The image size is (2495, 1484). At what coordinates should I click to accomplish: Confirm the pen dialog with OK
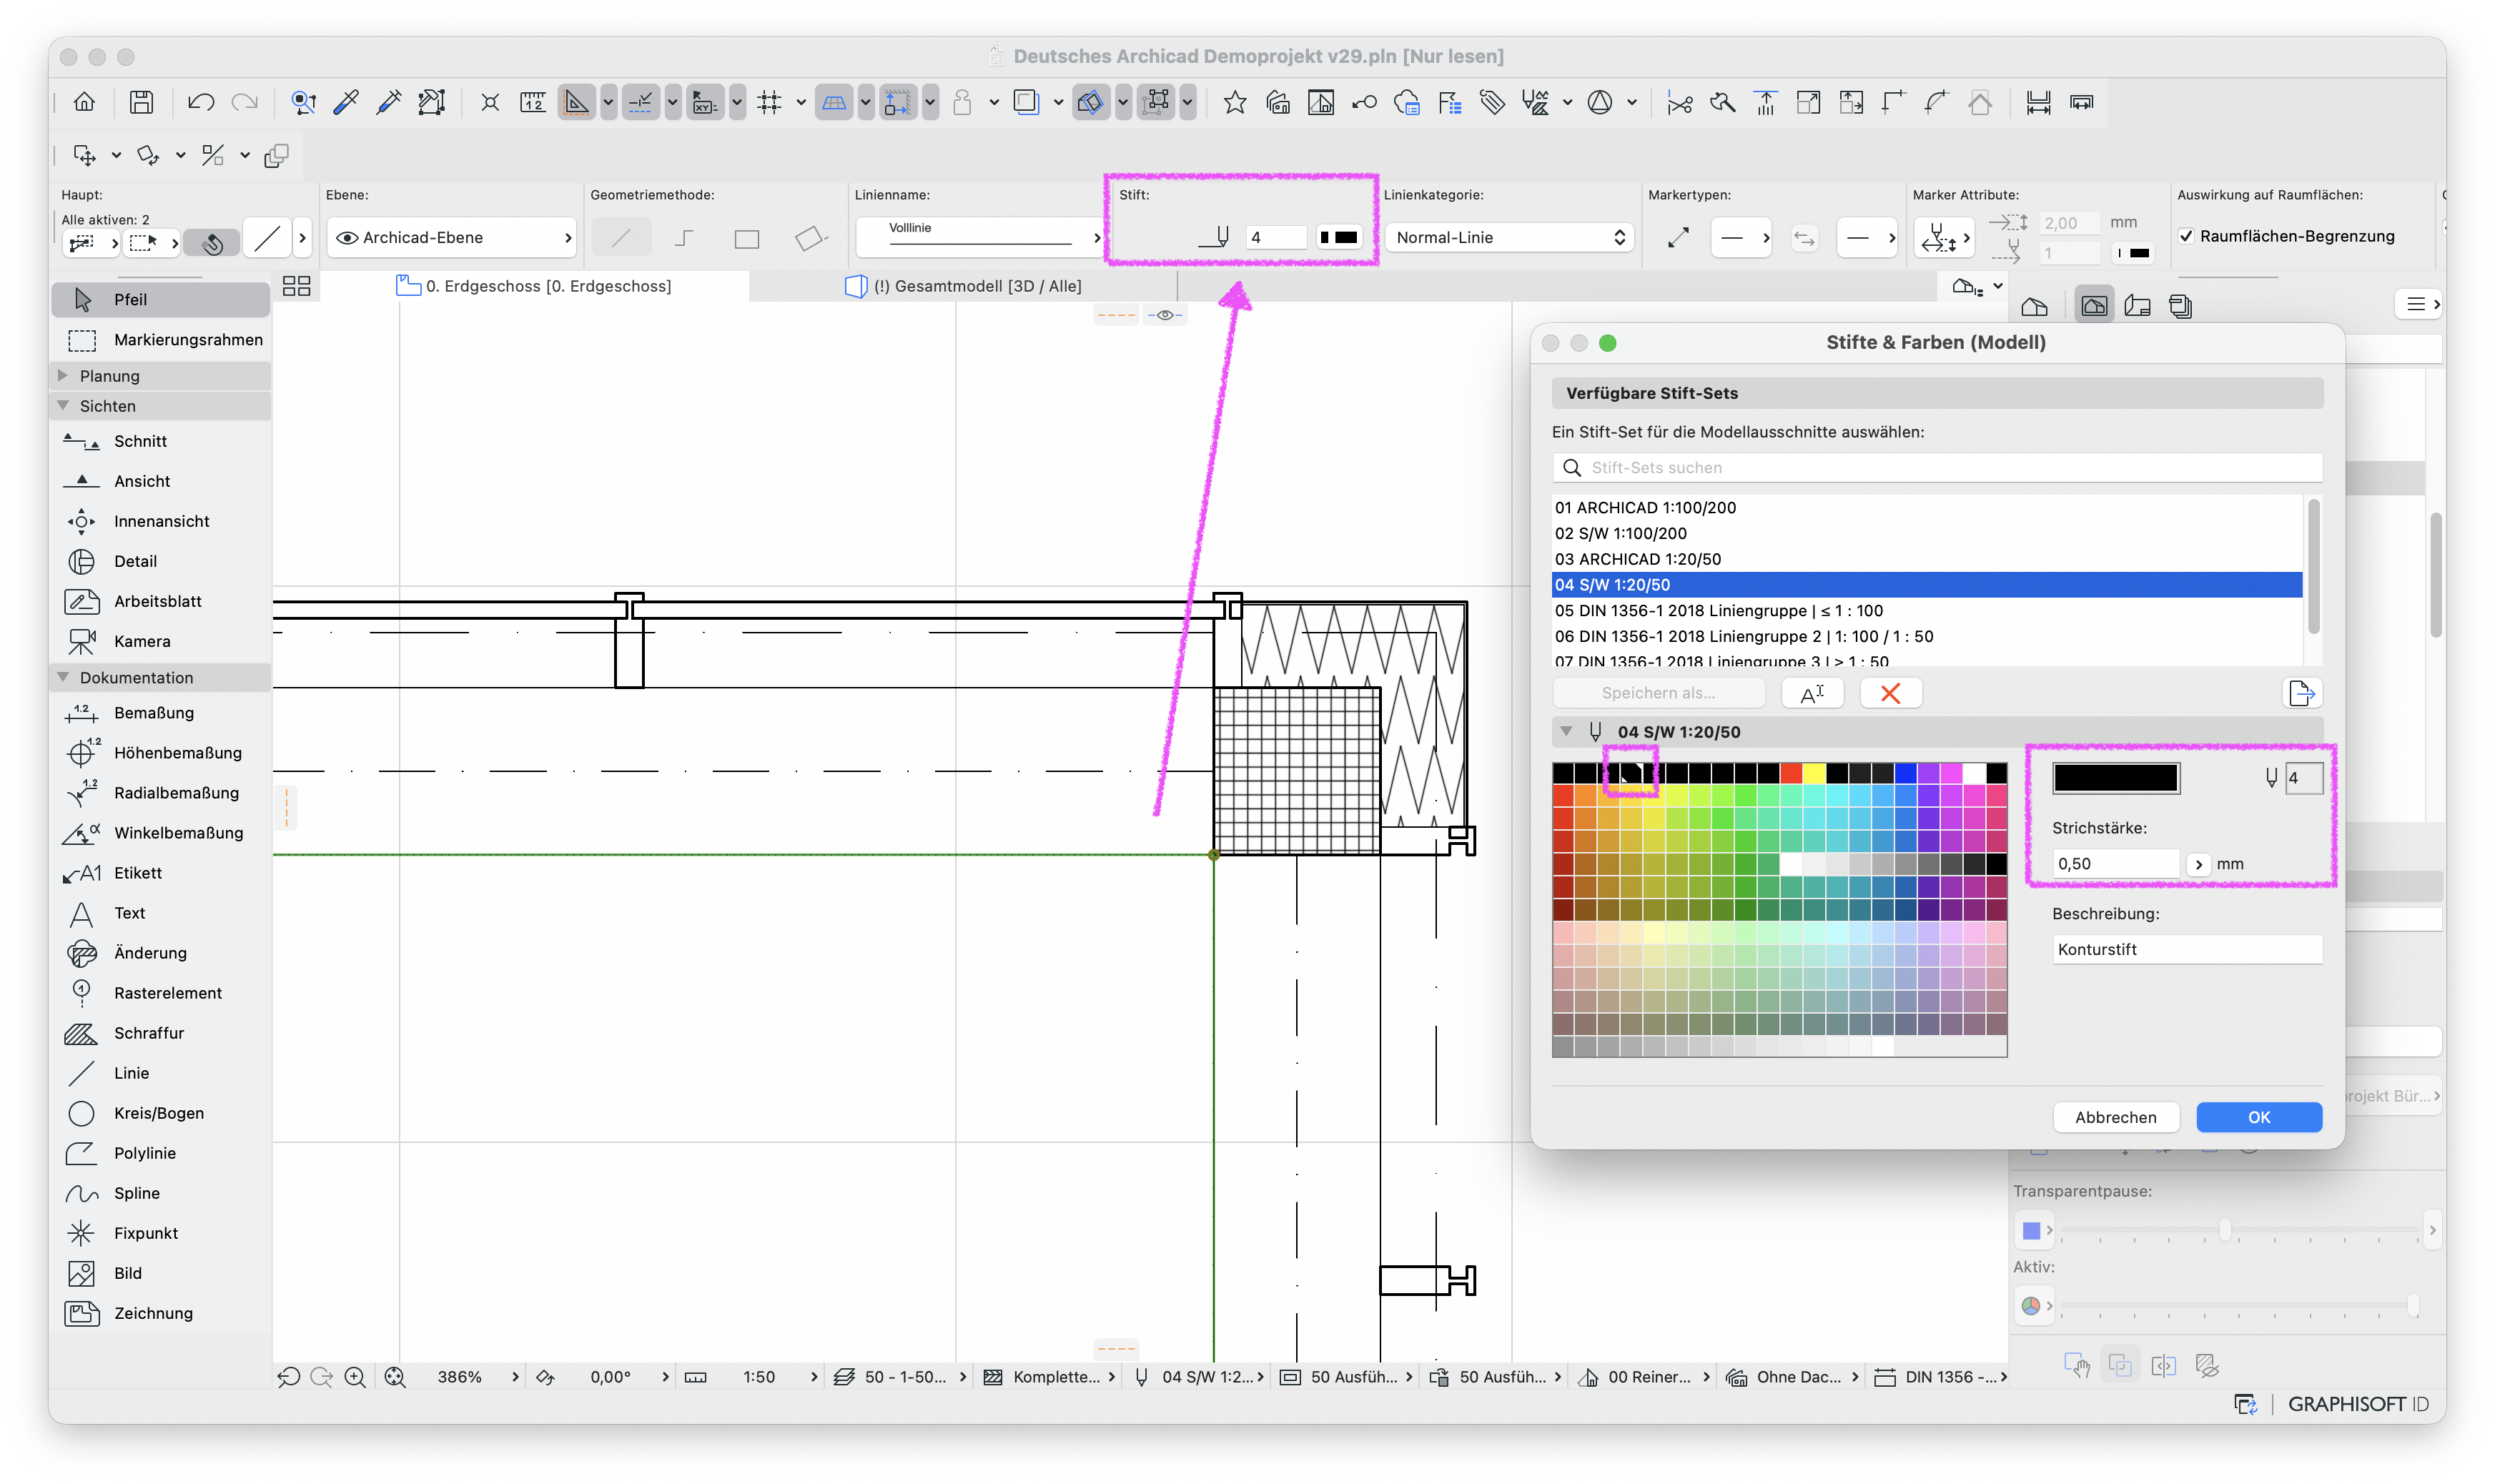[x=2258, y=1118]
